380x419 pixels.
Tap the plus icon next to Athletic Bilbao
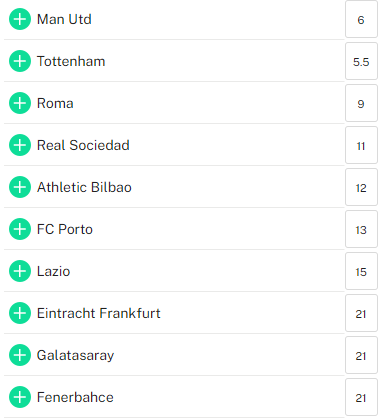[x=20, y=187]
